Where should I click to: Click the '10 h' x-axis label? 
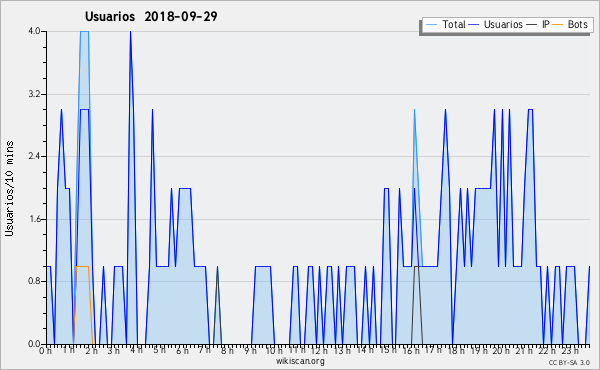pos(274,351)
